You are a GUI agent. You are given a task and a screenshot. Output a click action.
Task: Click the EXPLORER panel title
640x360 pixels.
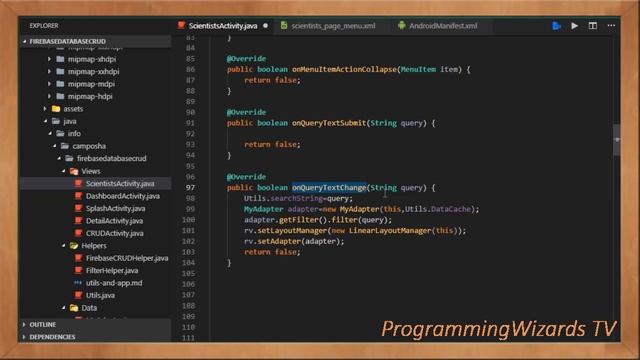coord(44,26)
